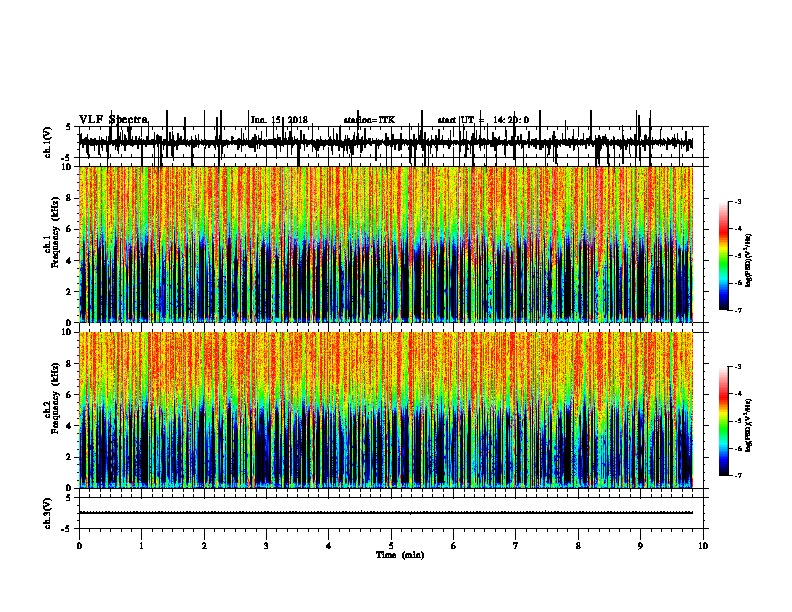The image size is (792, 612).
Task: Click the "-7" tick on ch.2 color bar
Action: (x=738, y=475)
